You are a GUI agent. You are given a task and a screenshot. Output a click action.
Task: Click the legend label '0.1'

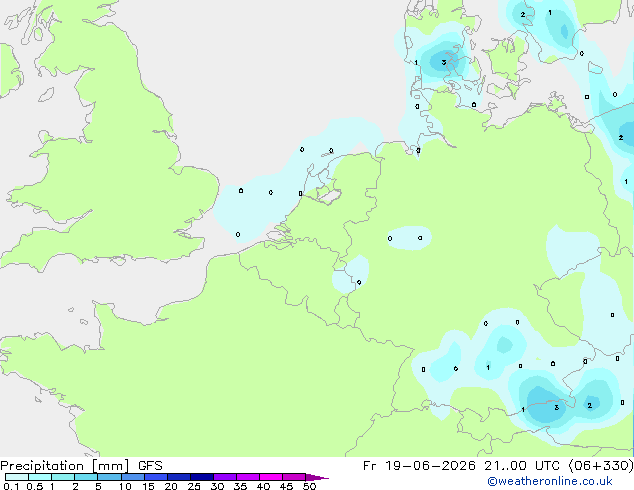tap(11, 486)
